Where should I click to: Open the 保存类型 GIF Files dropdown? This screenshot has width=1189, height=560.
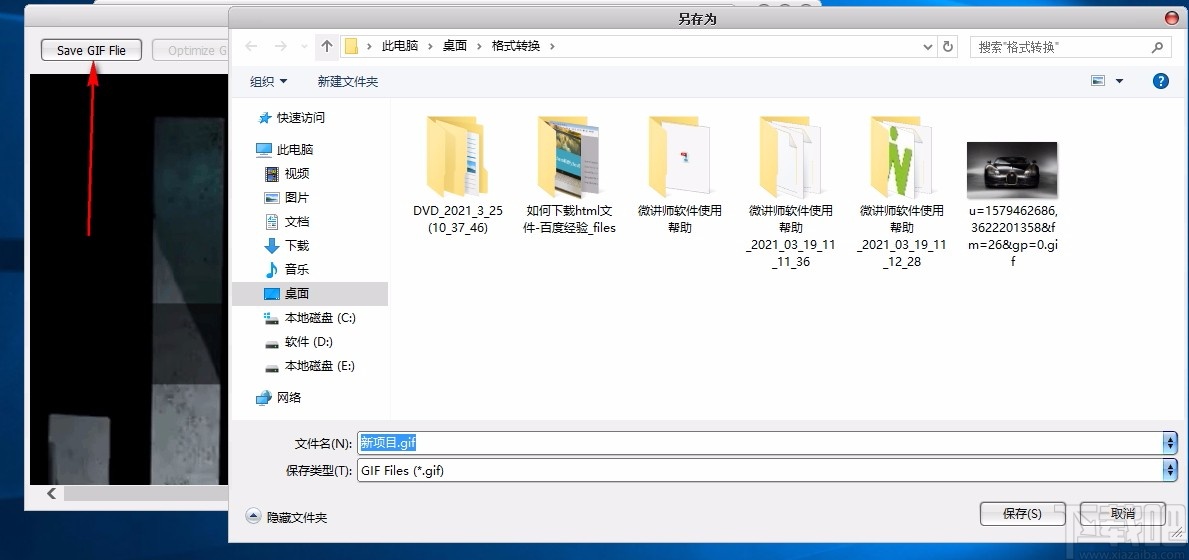(767, 471)
